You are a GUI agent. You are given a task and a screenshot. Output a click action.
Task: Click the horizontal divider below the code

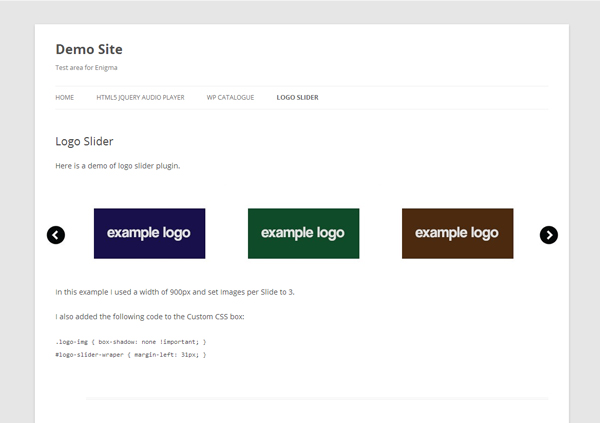pyautogui.click(x=316, y=399)
